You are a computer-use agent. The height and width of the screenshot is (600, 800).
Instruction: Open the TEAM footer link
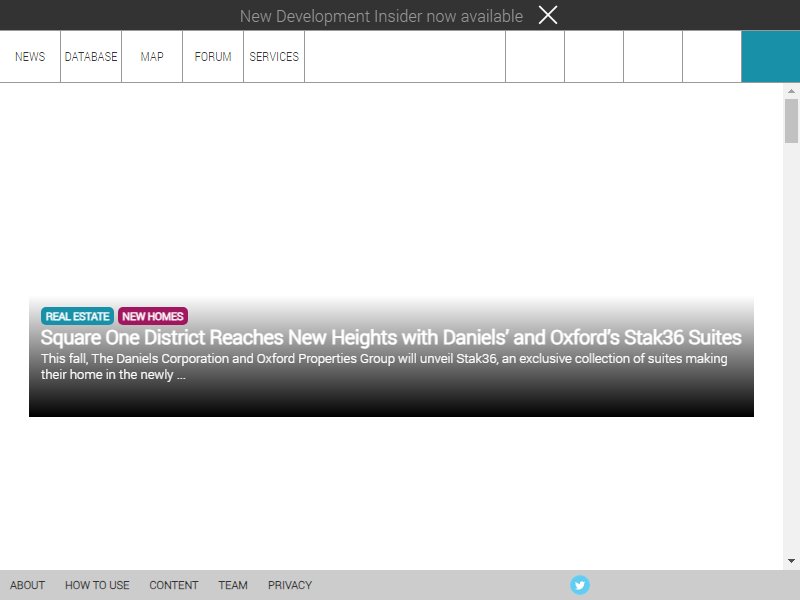[x=233, y=585]
